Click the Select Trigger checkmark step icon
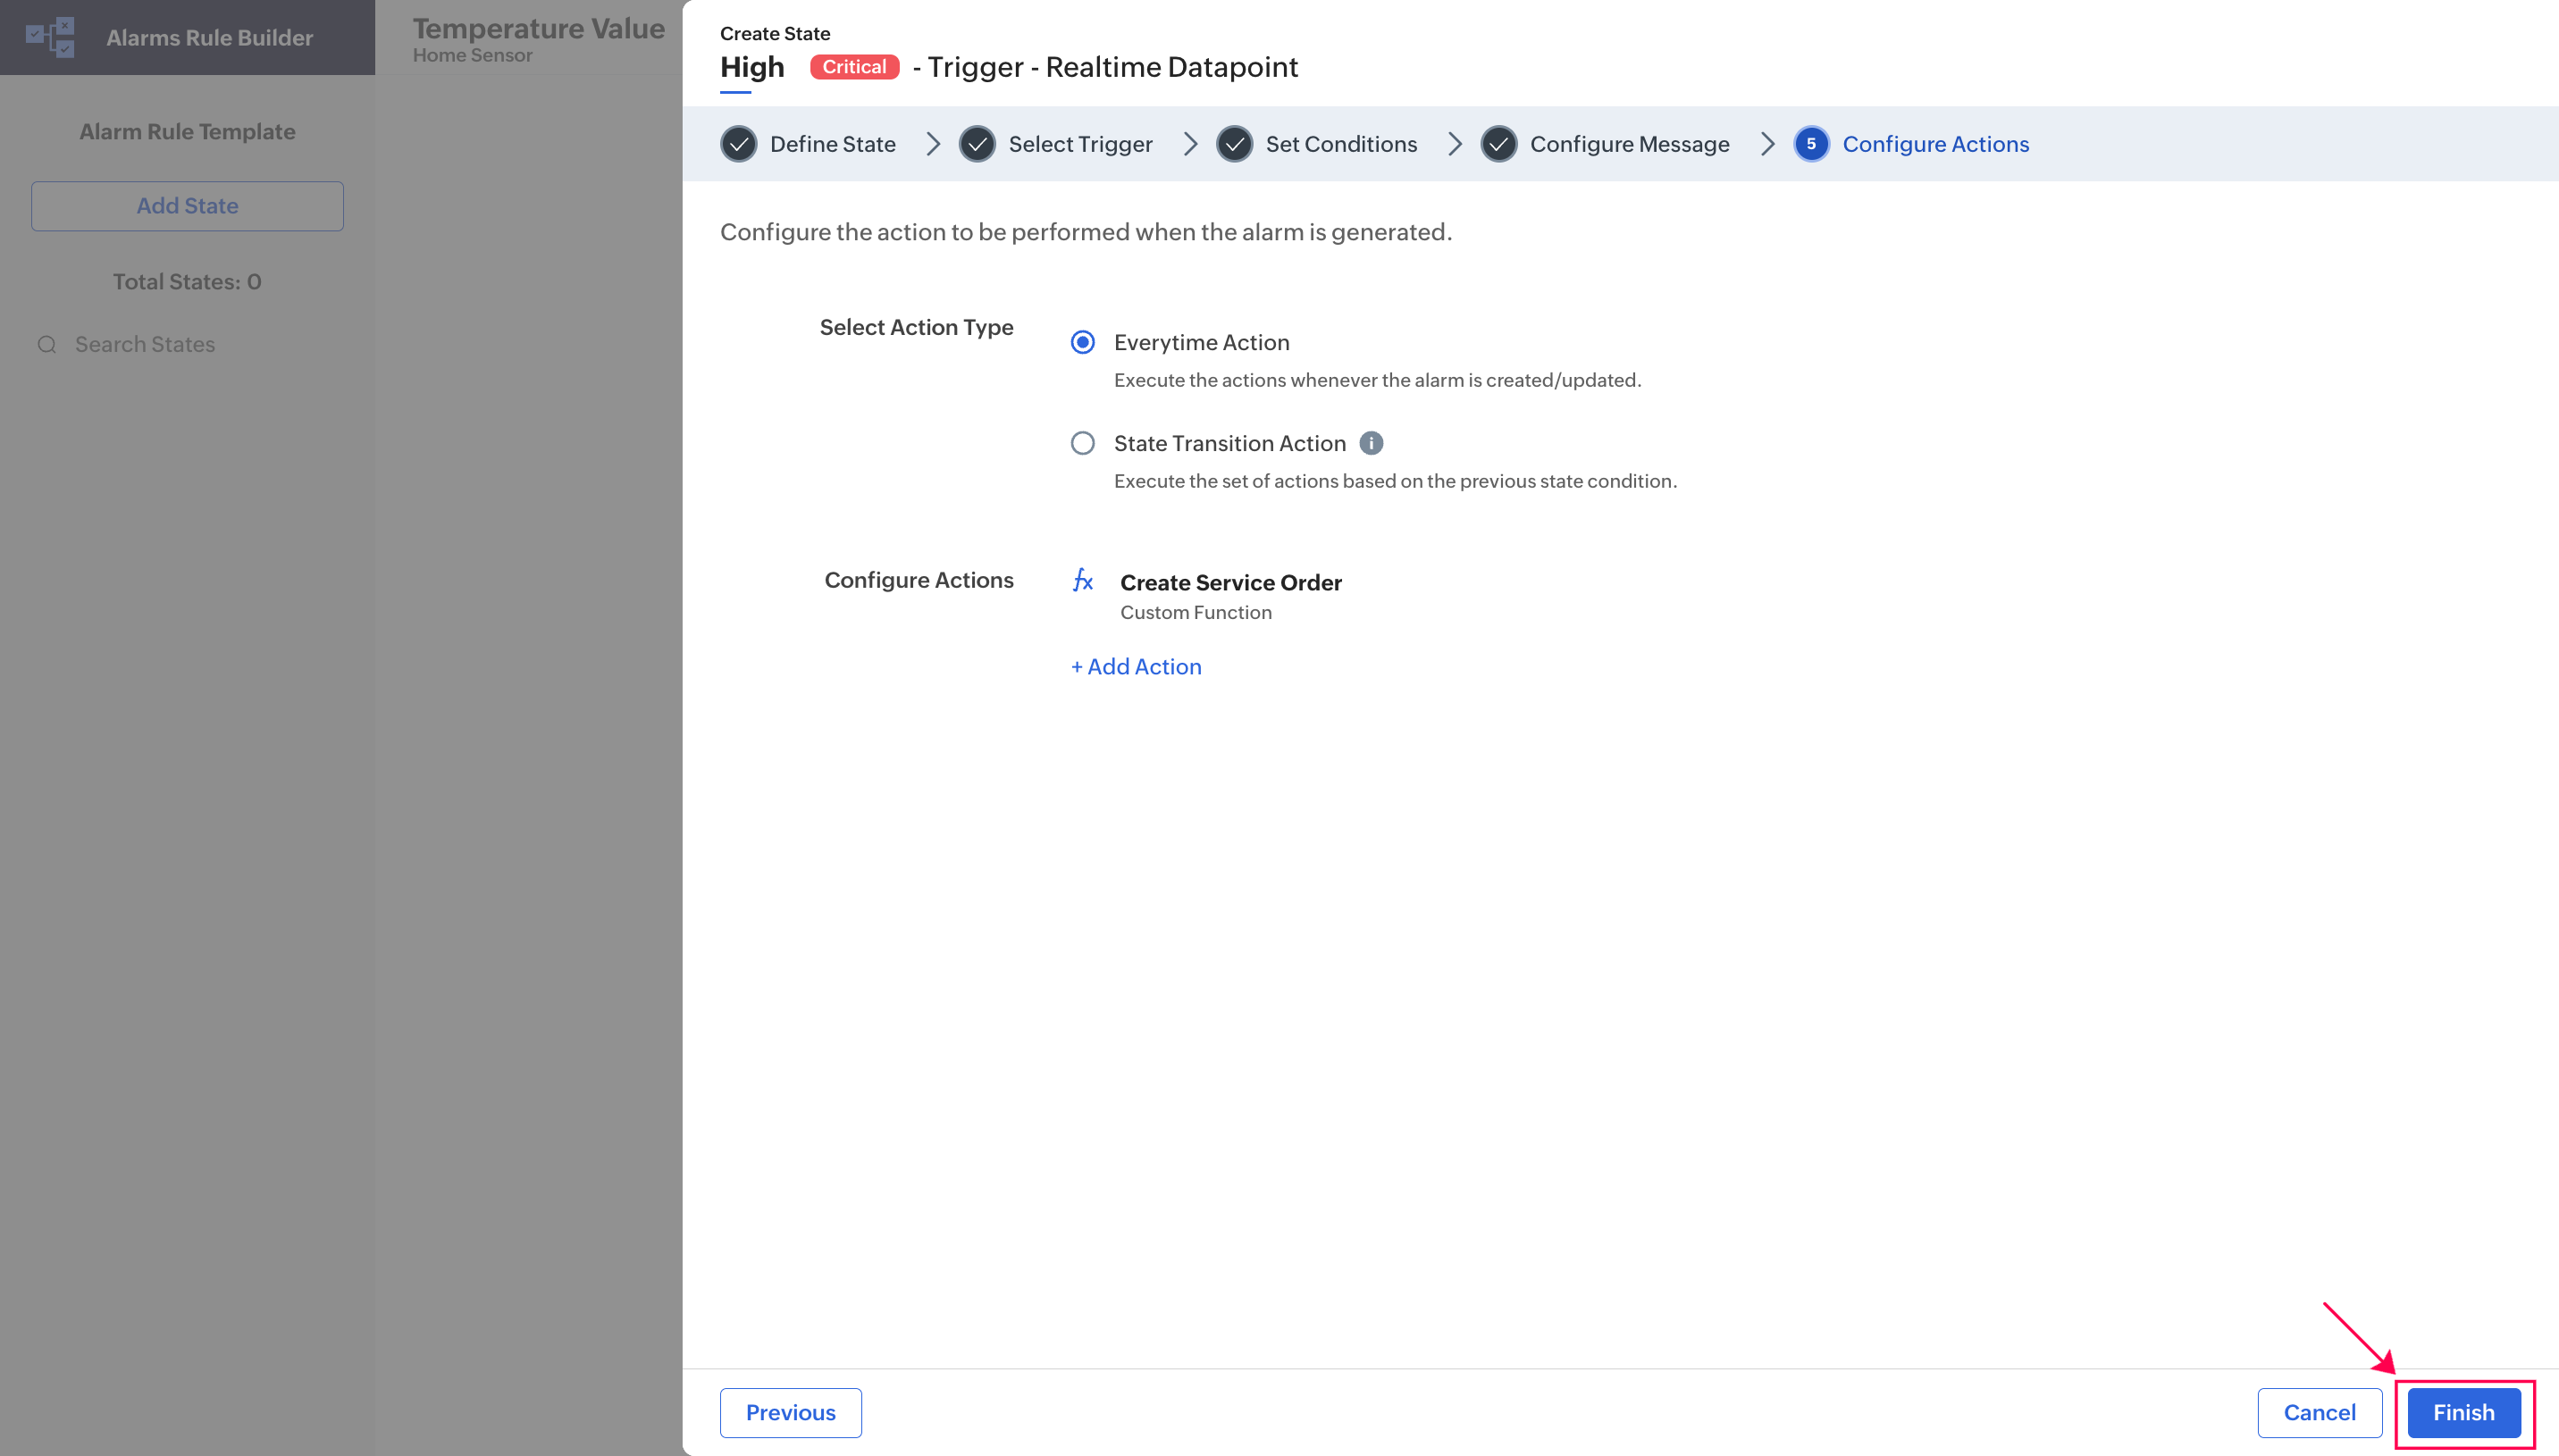 click(x=977, y=144)
